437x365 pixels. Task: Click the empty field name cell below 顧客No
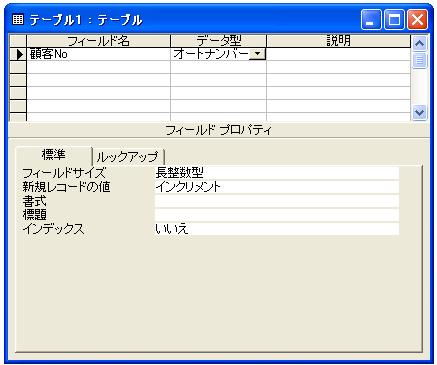(x=98, y=67)
